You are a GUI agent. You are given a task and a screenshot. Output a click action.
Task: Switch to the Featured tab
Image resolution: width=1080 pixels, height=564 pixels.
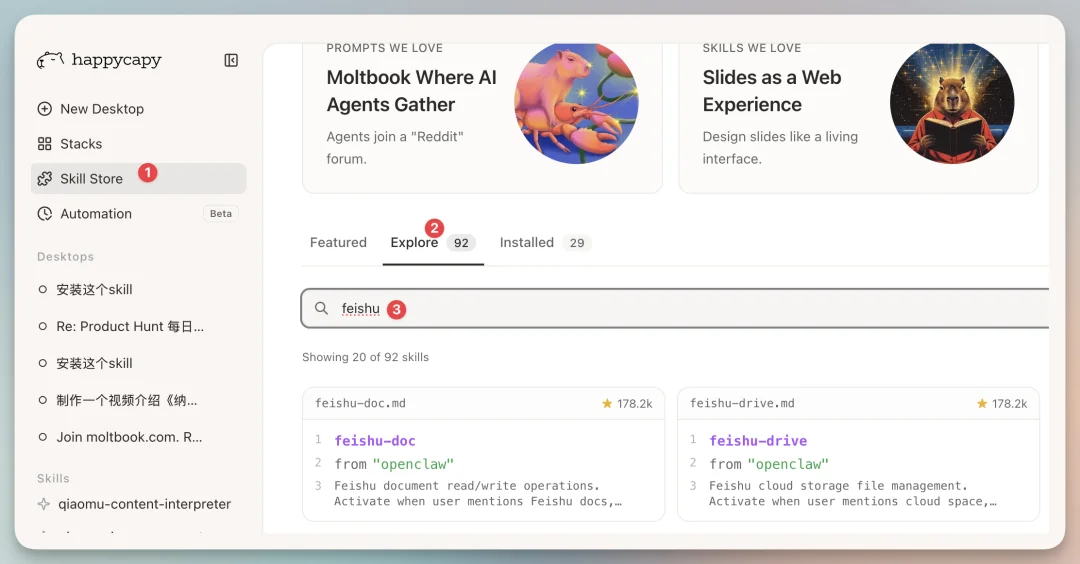pos(338,243)
